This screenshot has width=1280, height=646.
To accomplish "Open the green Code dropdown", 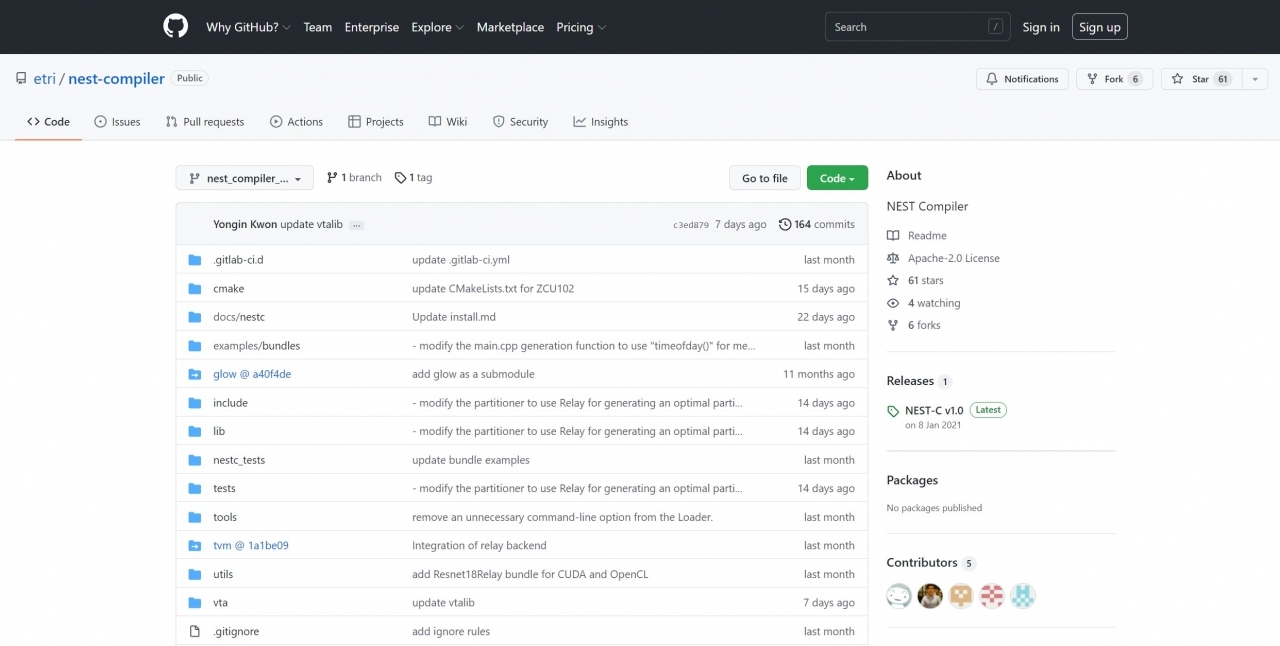I will coord(837,178).
